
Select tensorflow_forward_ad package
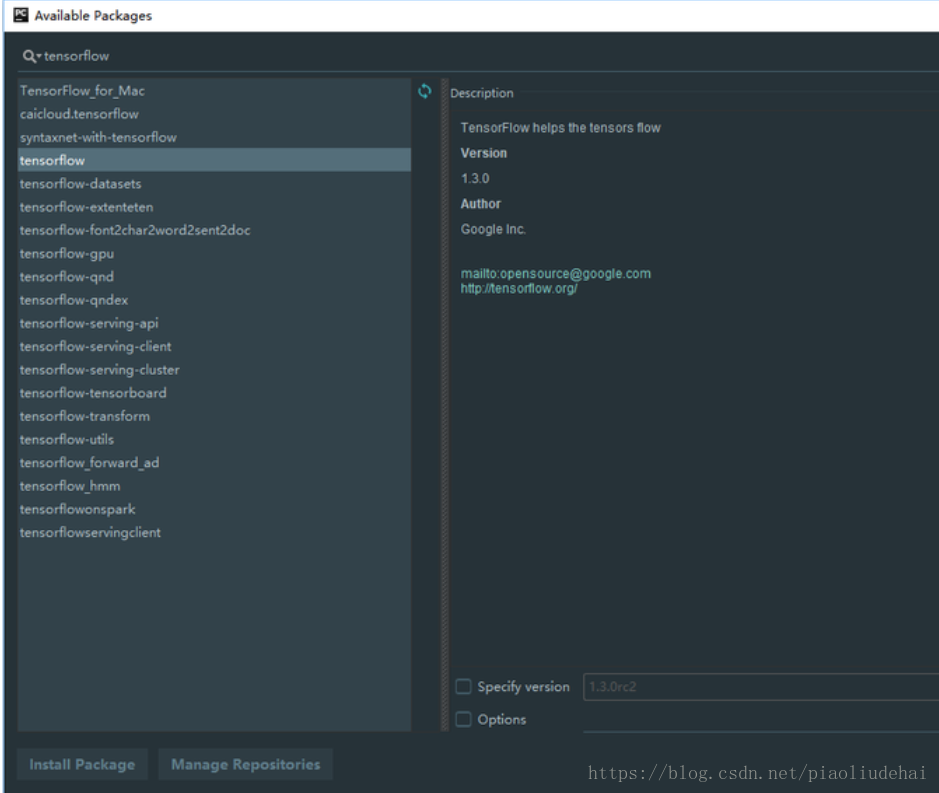[214, 462]
